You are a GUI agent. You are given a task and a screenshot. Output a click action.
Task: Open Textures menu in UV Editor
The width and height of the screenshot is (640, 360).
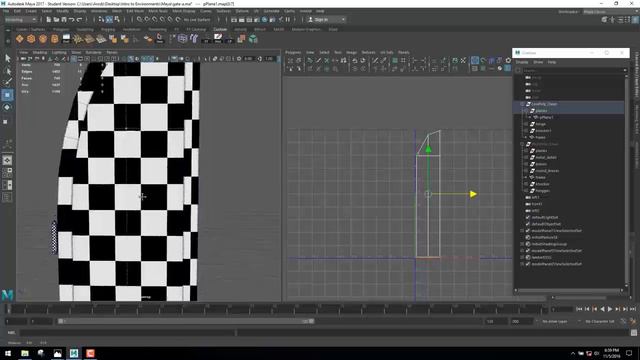(x=368, y=52)
